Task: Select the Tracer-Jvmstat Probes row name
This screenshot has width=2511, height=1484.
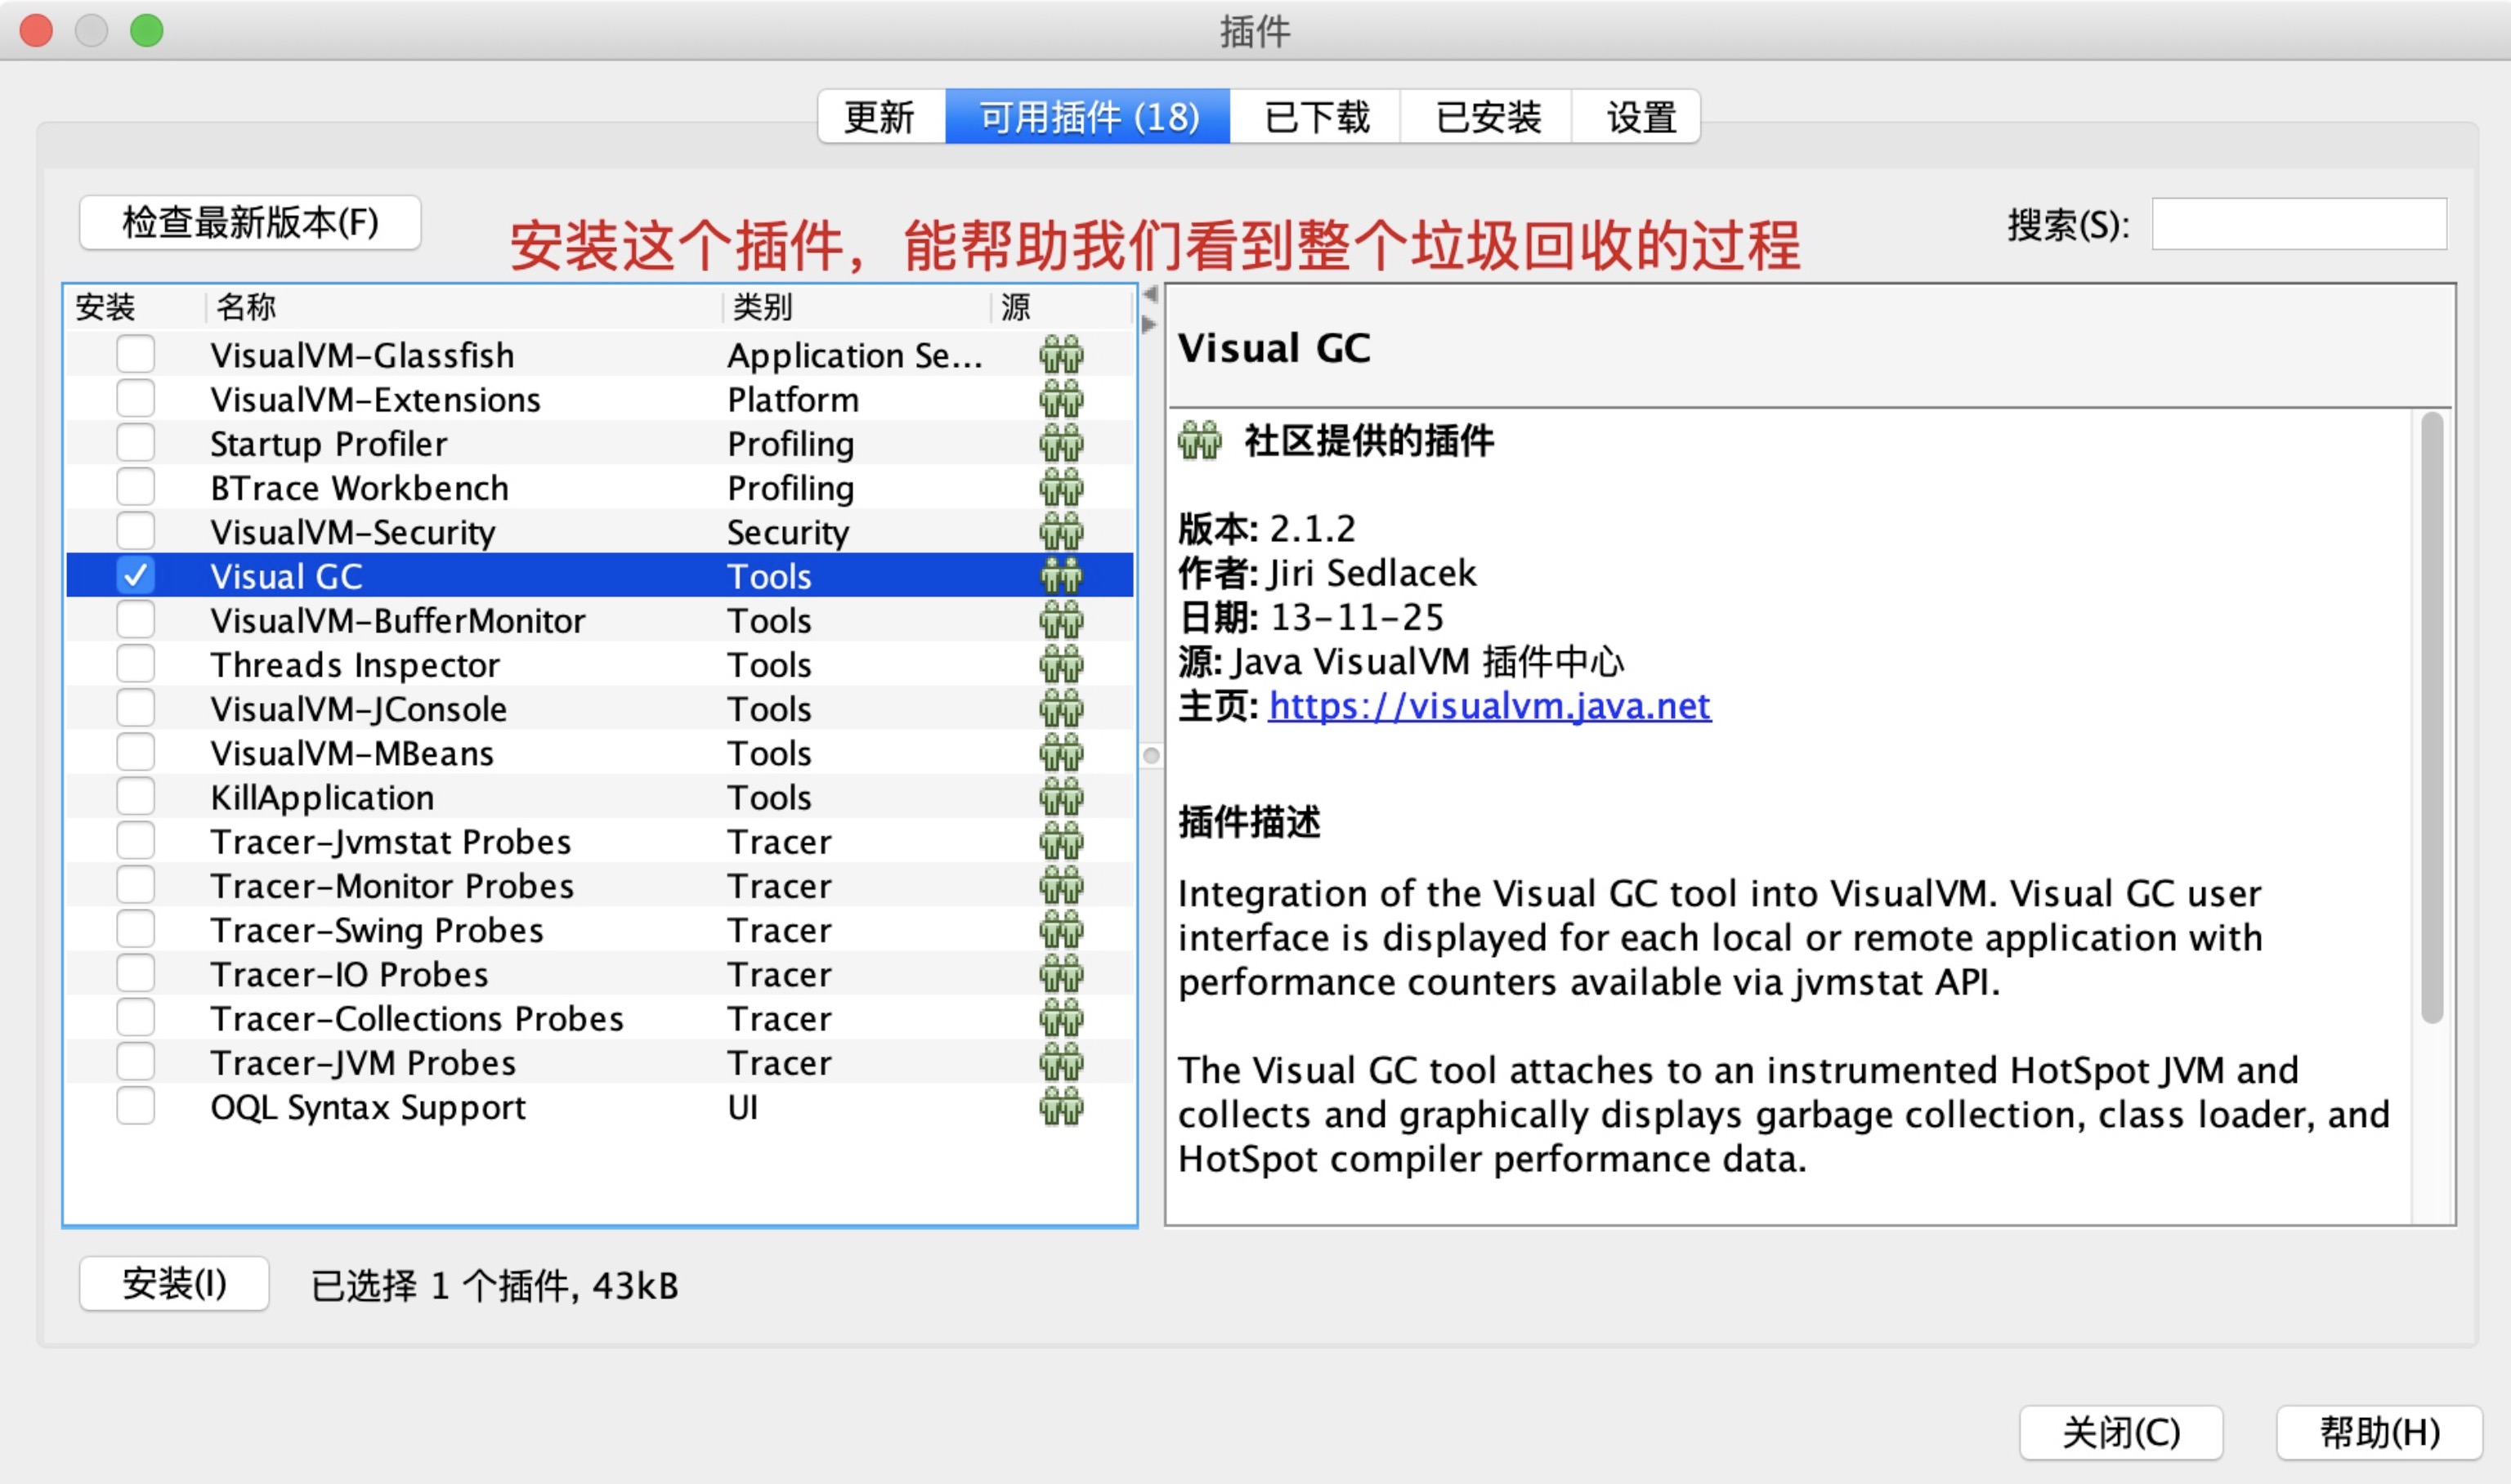Action: tap(391, 842)
